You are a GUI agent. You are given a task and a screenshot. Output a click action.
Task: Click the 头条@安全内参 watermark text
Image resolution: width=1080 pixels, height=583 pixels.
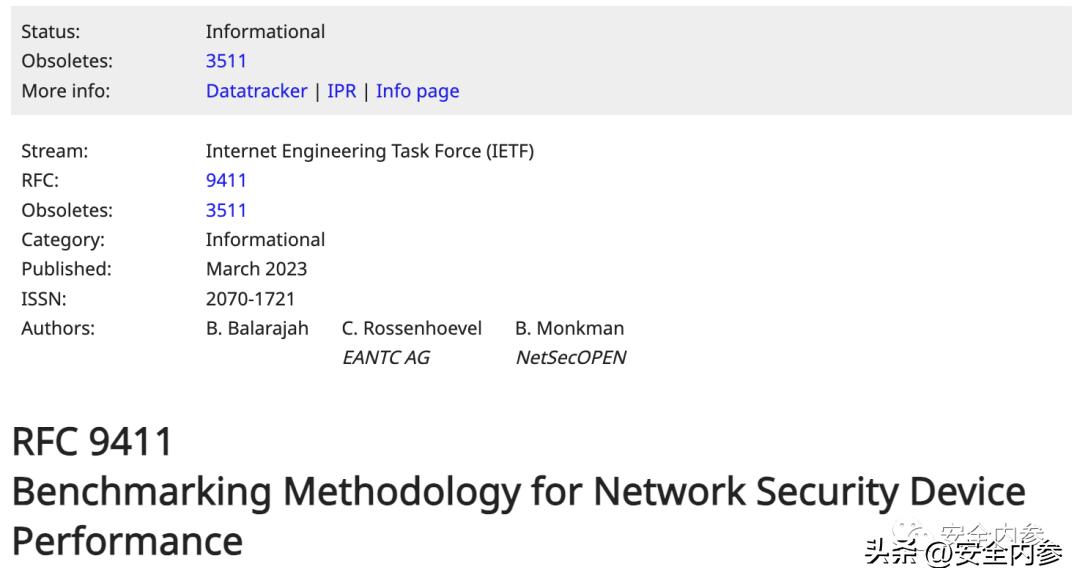(x=964, y=552)
